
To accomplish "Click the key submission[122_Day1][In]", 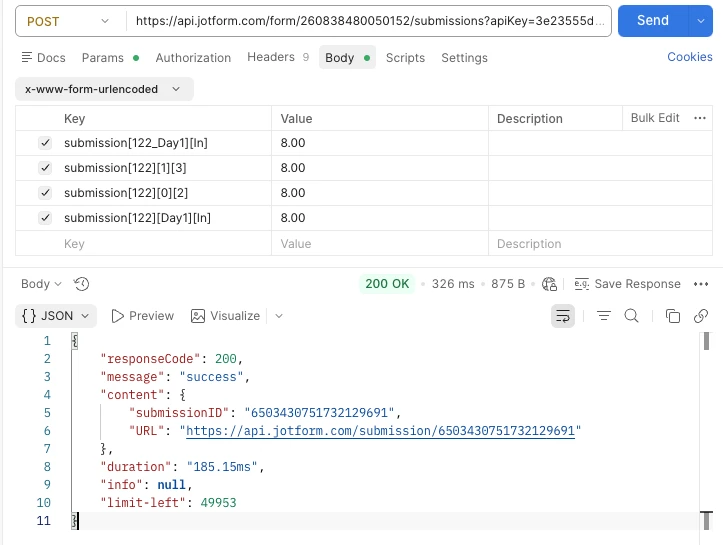I will tap(136, 143).
